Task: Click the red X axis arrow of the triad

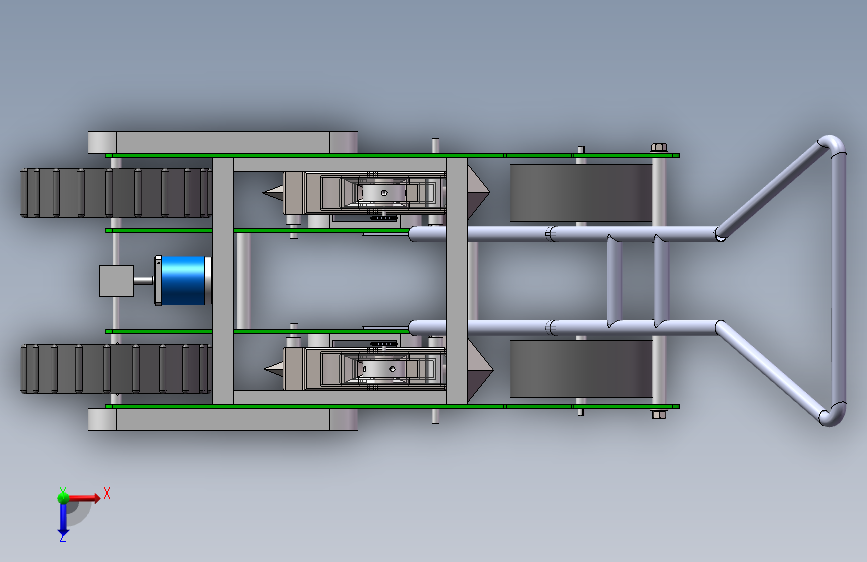Action: 84,498
